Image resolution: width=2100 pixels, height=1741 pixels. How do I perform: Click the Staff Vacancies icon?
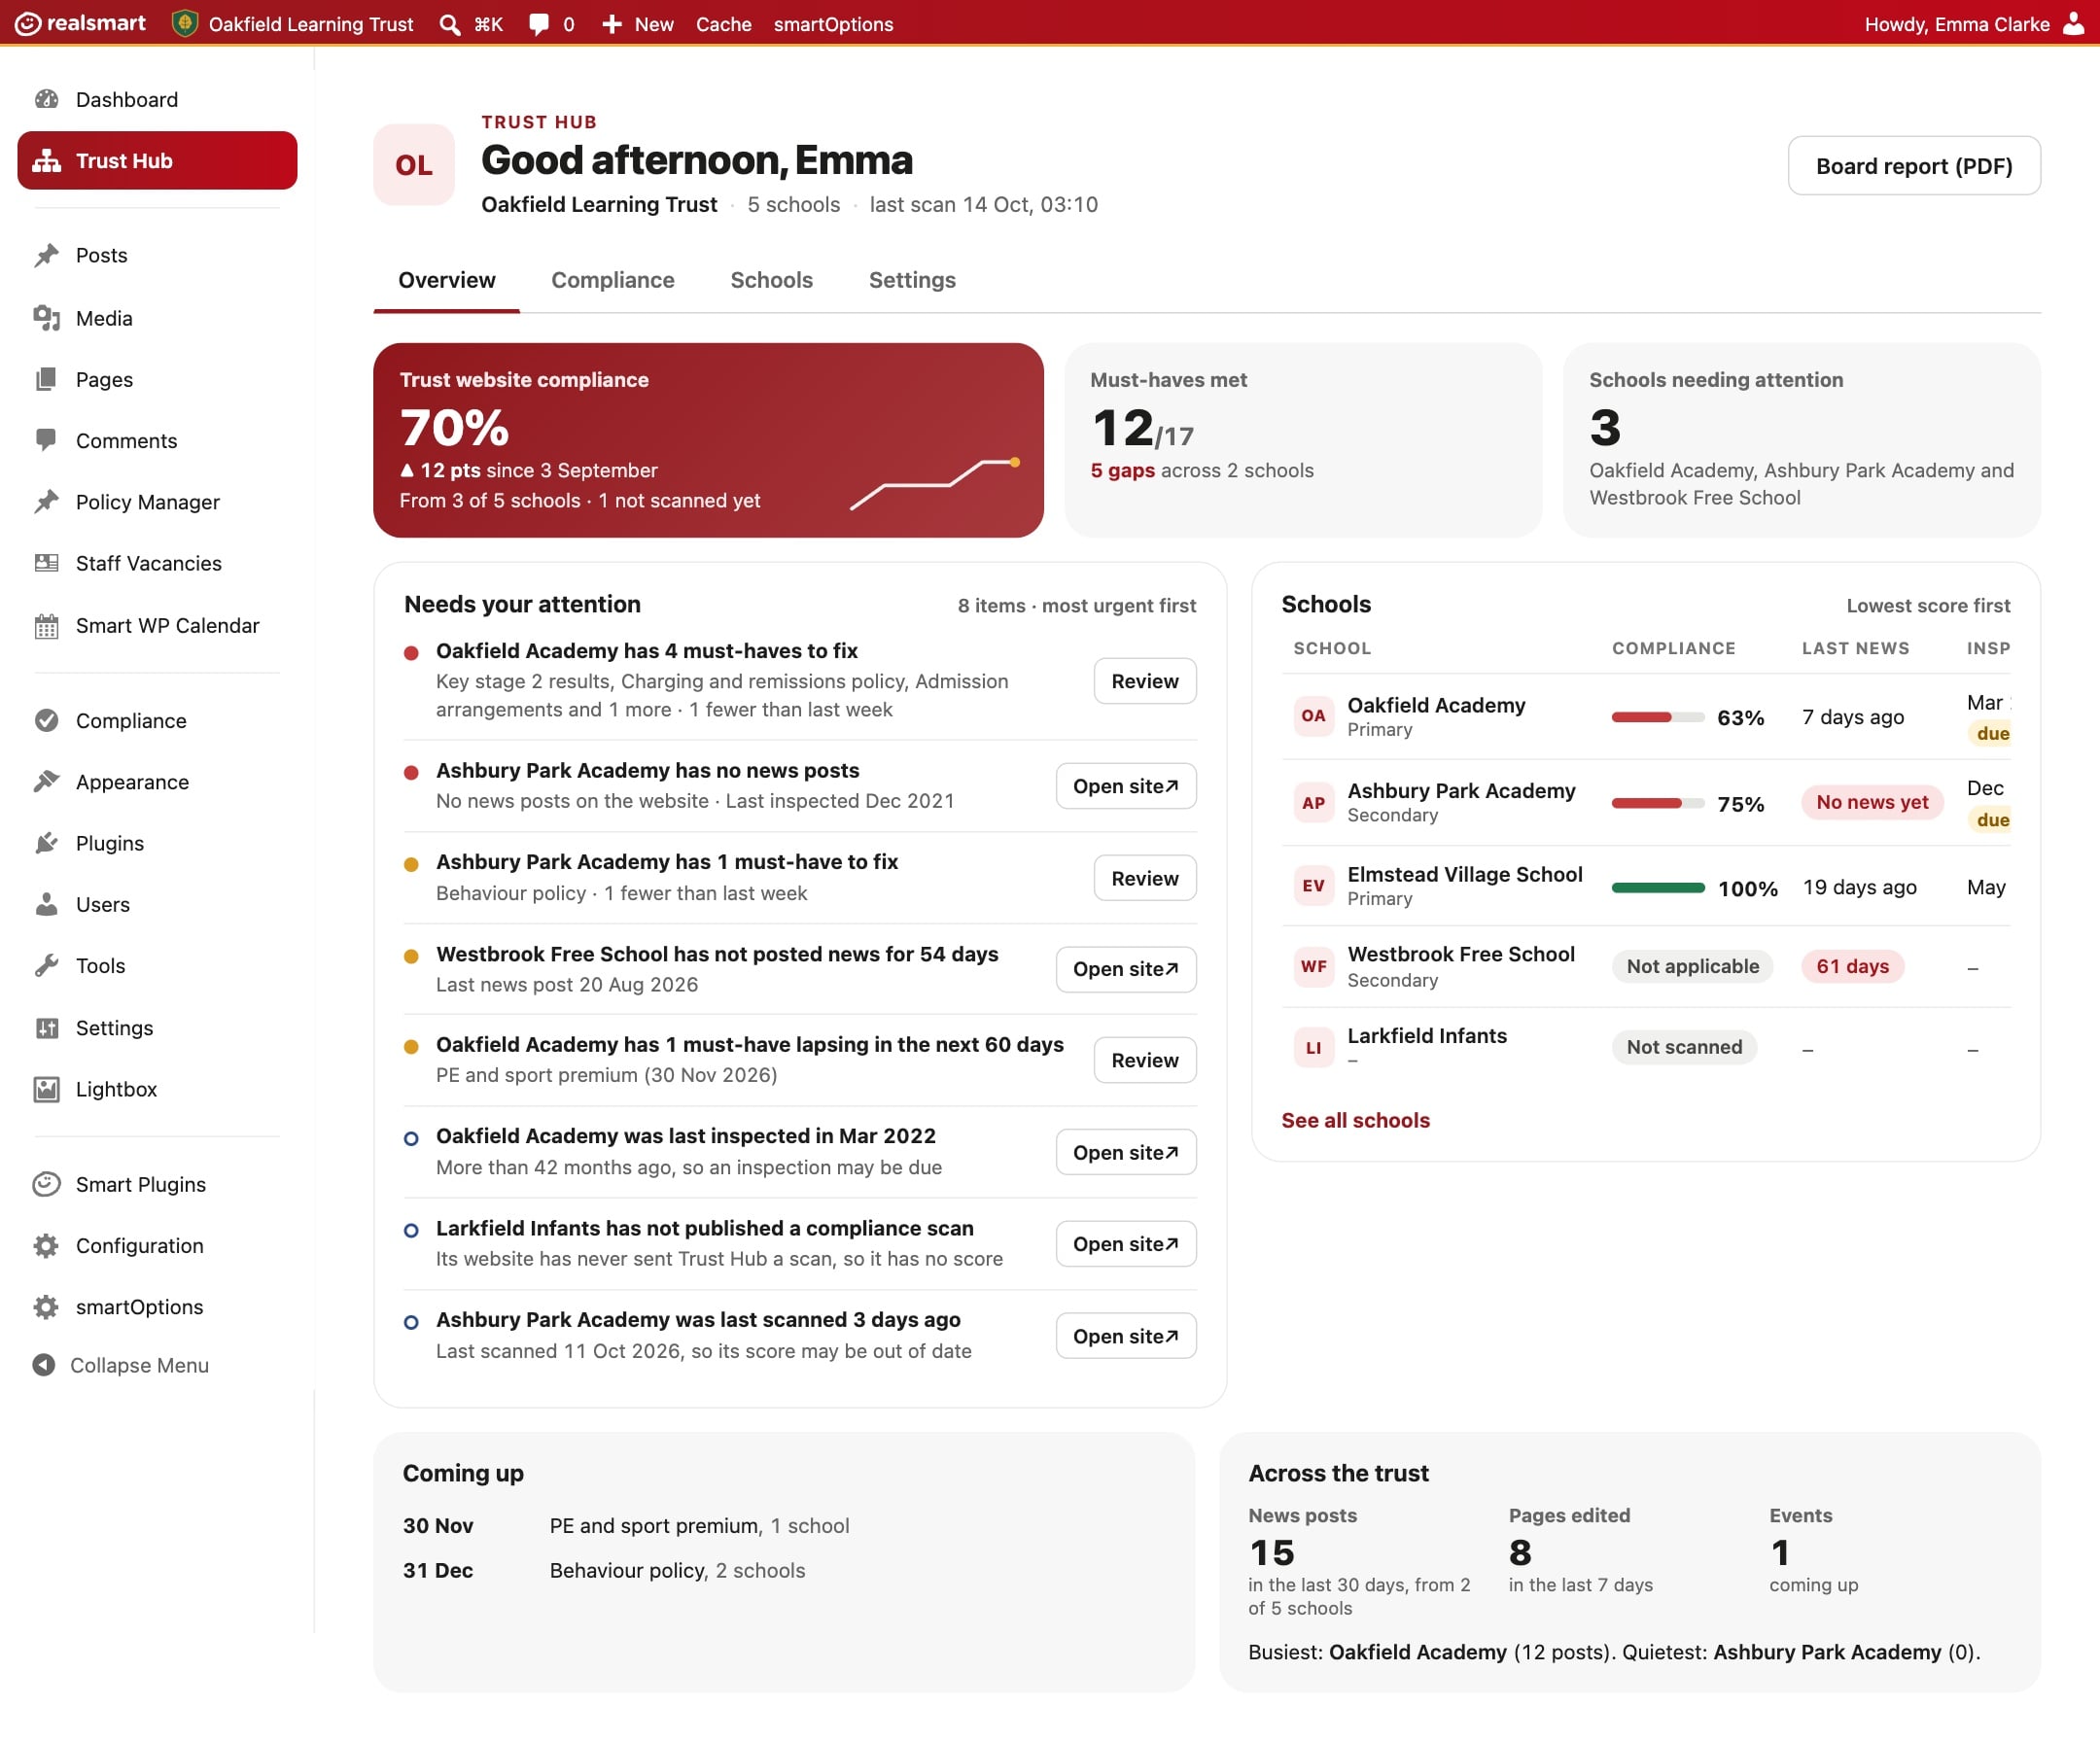click(x=46, y=563)
